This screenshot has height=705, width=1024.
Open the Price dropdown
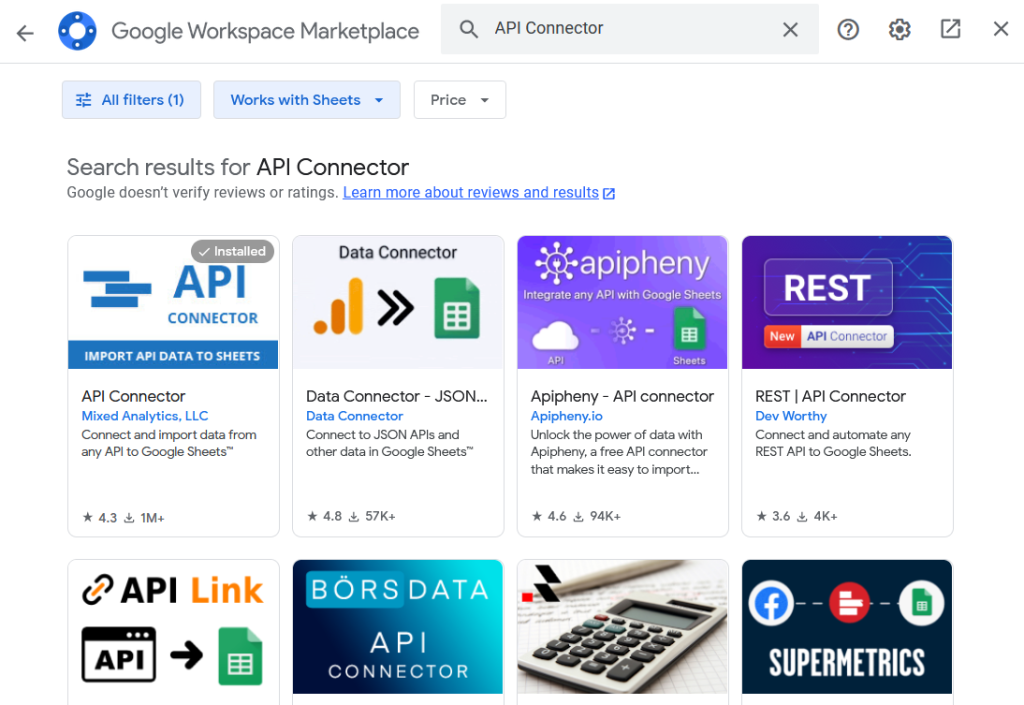click(x=459, y=100)
